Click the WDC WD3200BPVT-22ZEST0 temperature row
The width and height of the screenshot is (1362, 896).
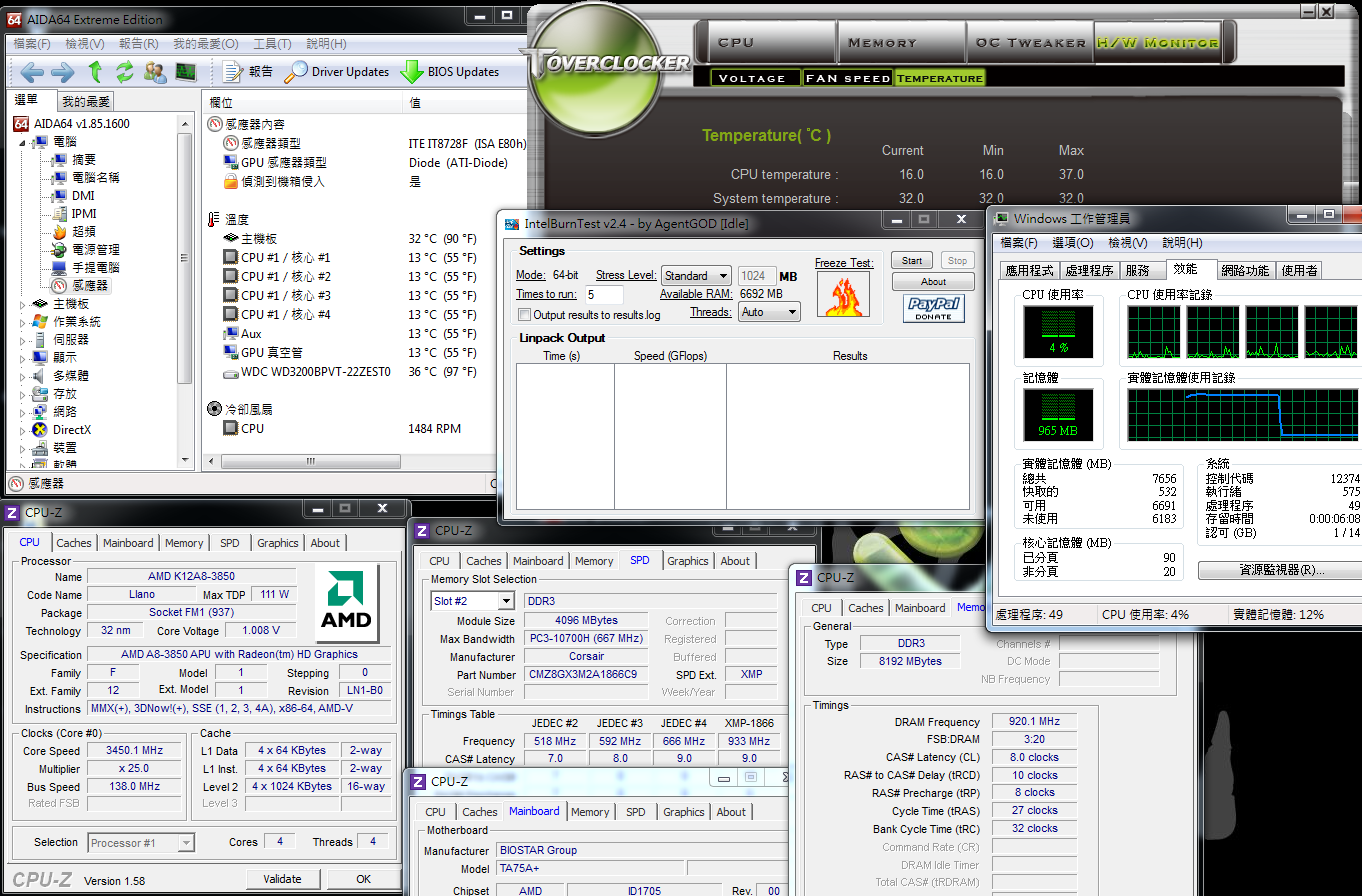tap(350, 372)
